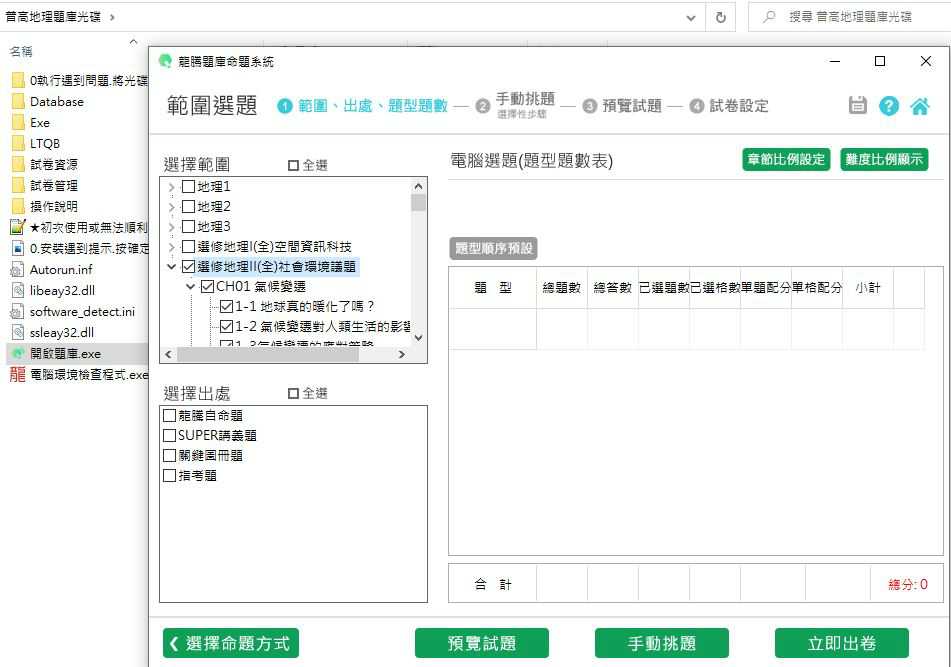The width and height of the screenshot is (951, 667).
Task: Go to step 1 範圍、出處、題型題數
Action: pos(363,106)
